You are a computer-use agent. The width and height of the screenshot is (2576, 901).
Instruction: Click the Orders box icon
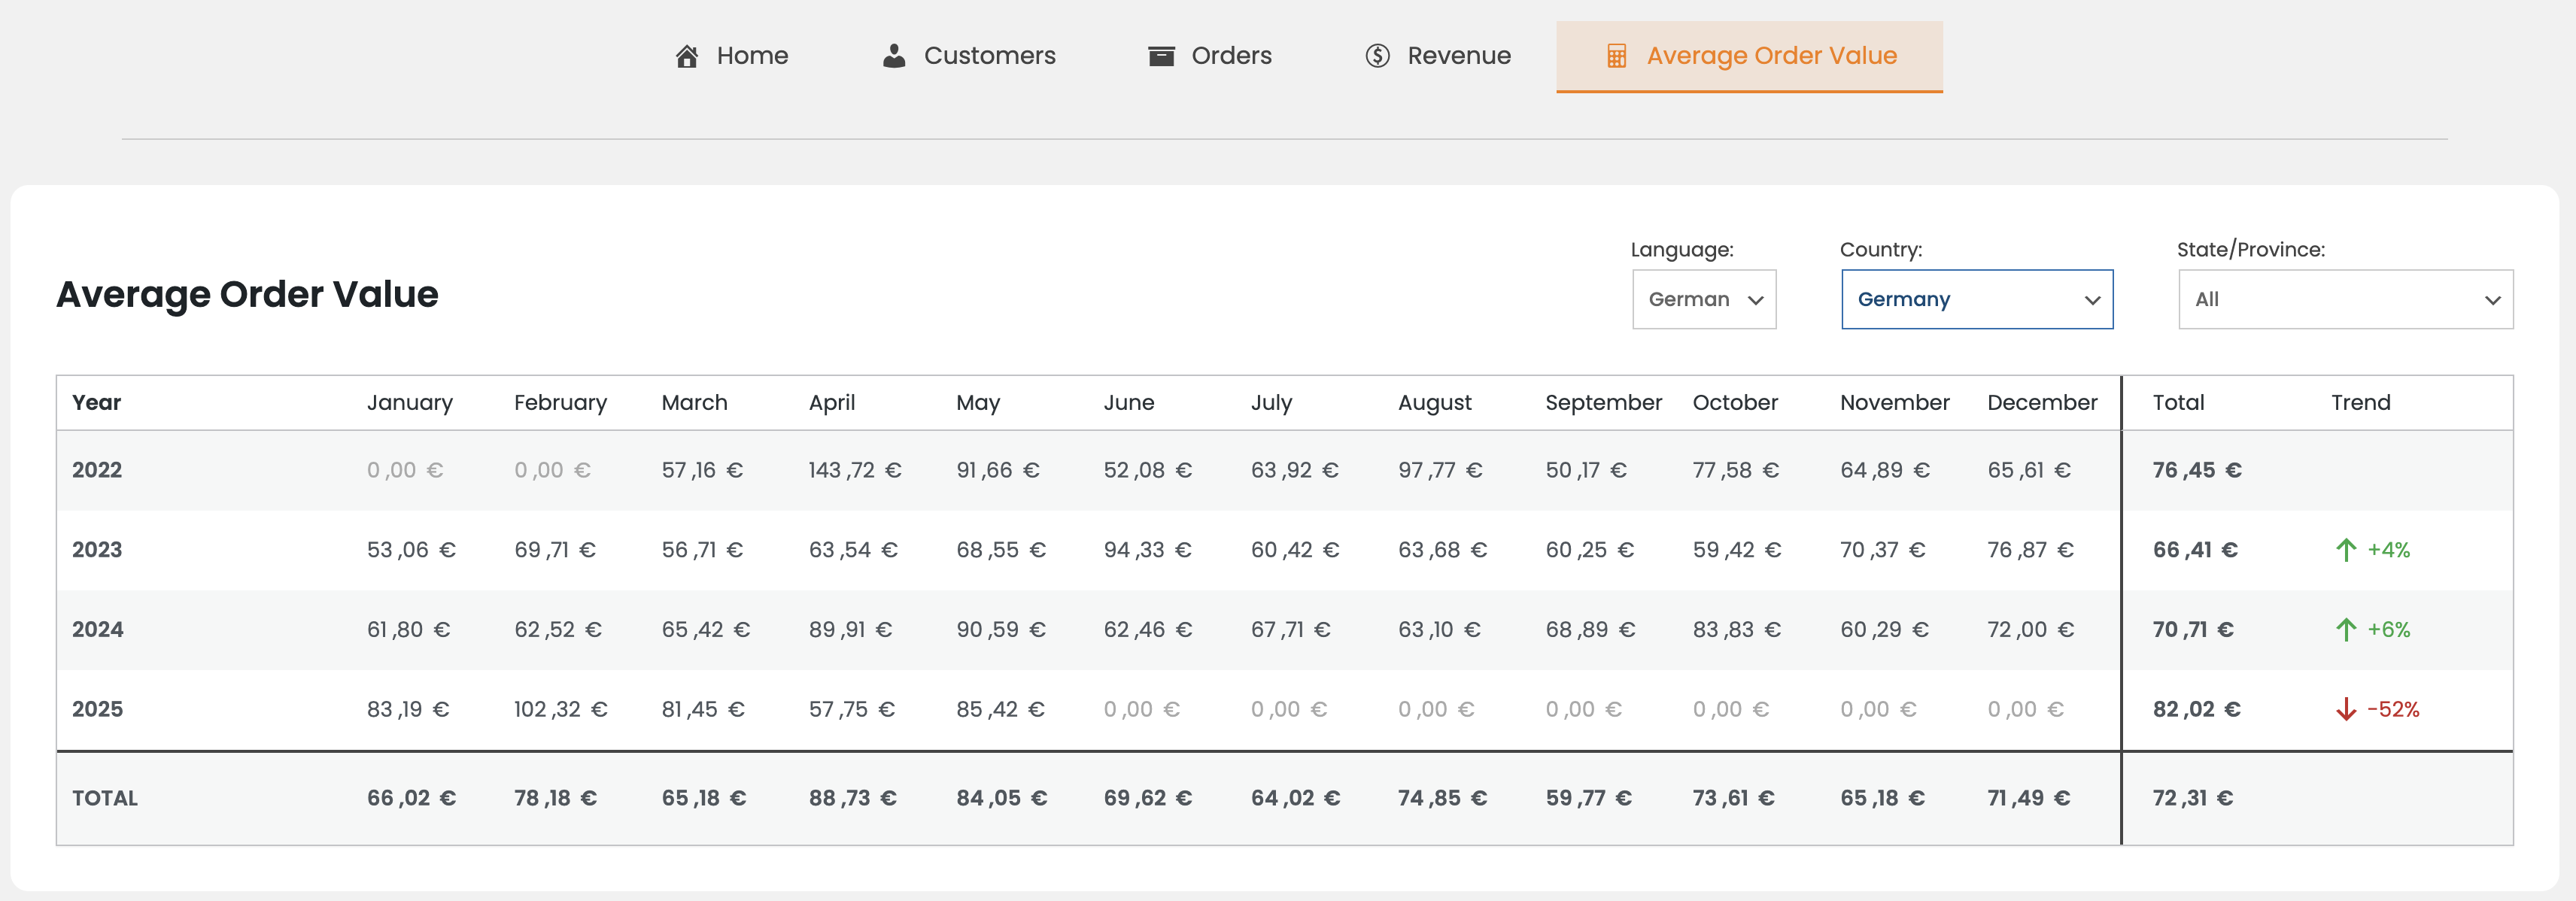click(x=1160, y=56)
